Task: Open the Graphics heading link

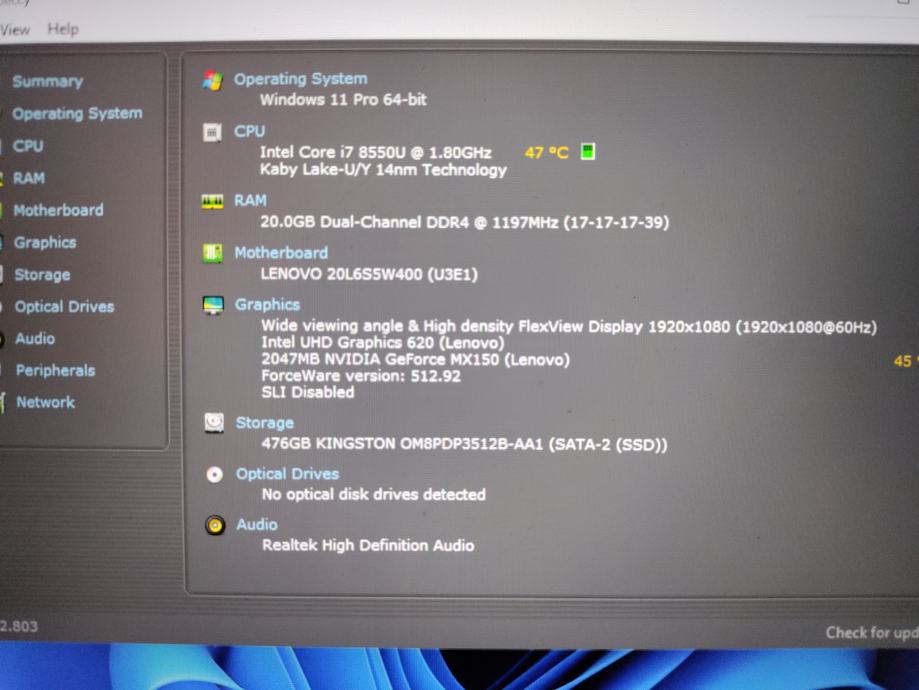Action: [267, 305]
